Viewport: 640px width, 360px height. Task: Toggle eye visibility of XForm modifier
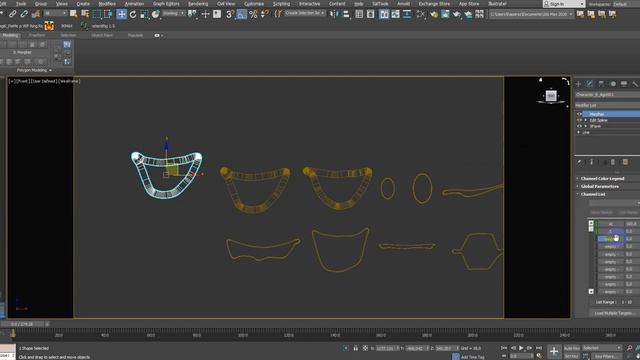click(579, 126)
